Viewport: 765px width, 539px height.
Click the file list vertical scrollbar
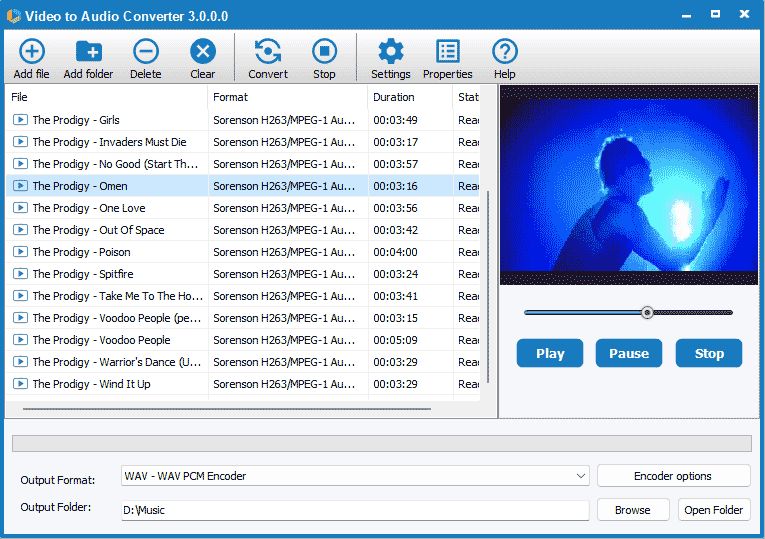488,286
